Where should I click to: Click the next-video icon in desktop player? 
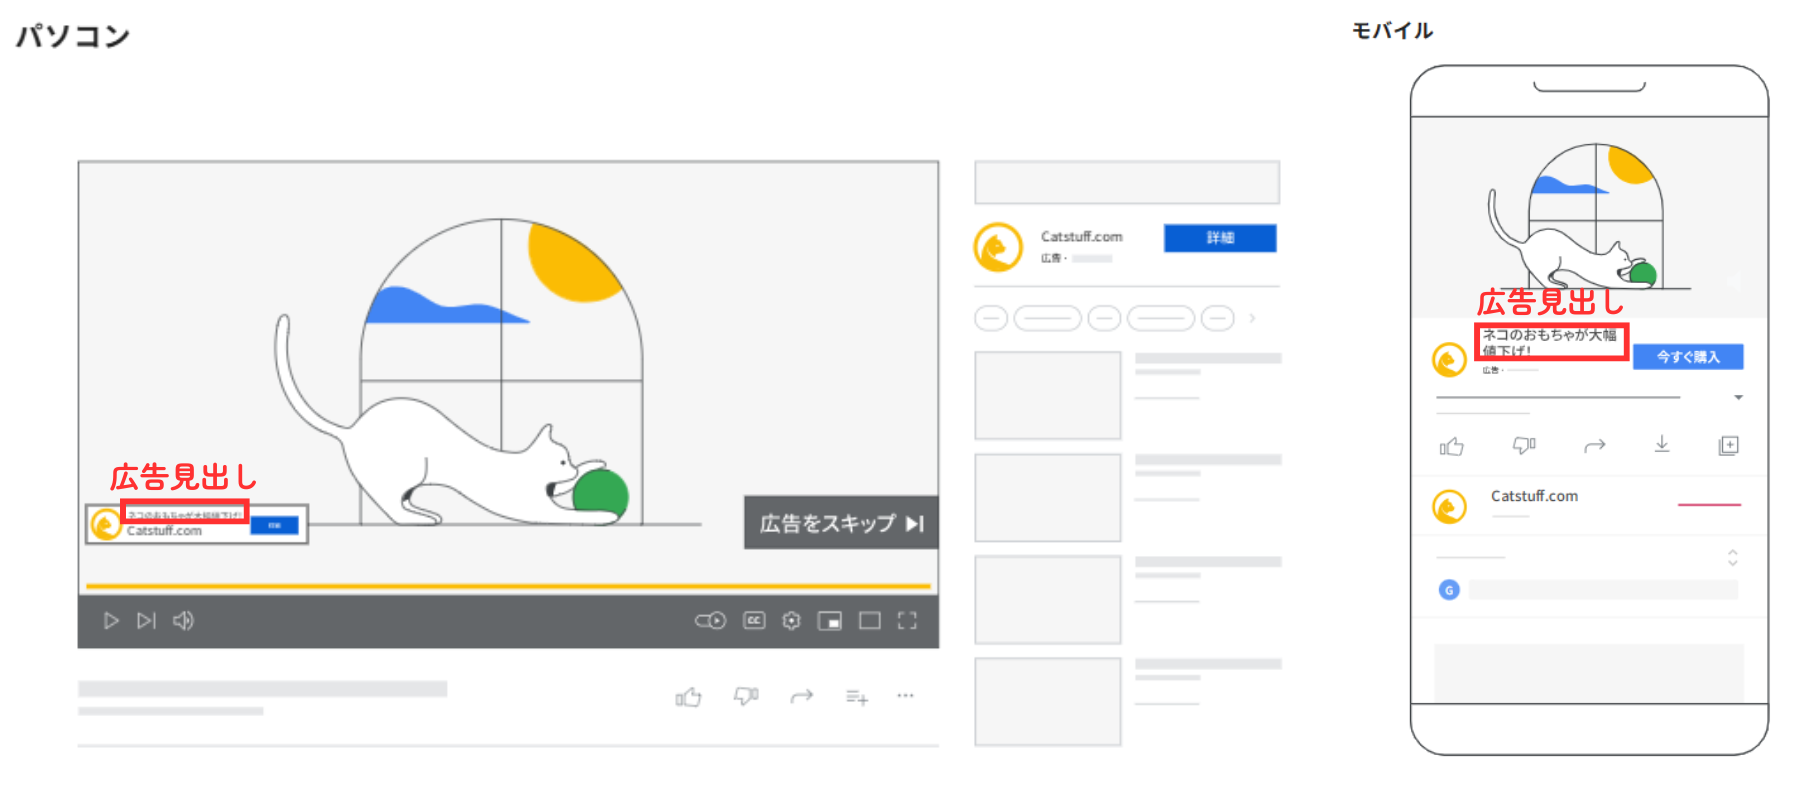(x=146, y=621)
